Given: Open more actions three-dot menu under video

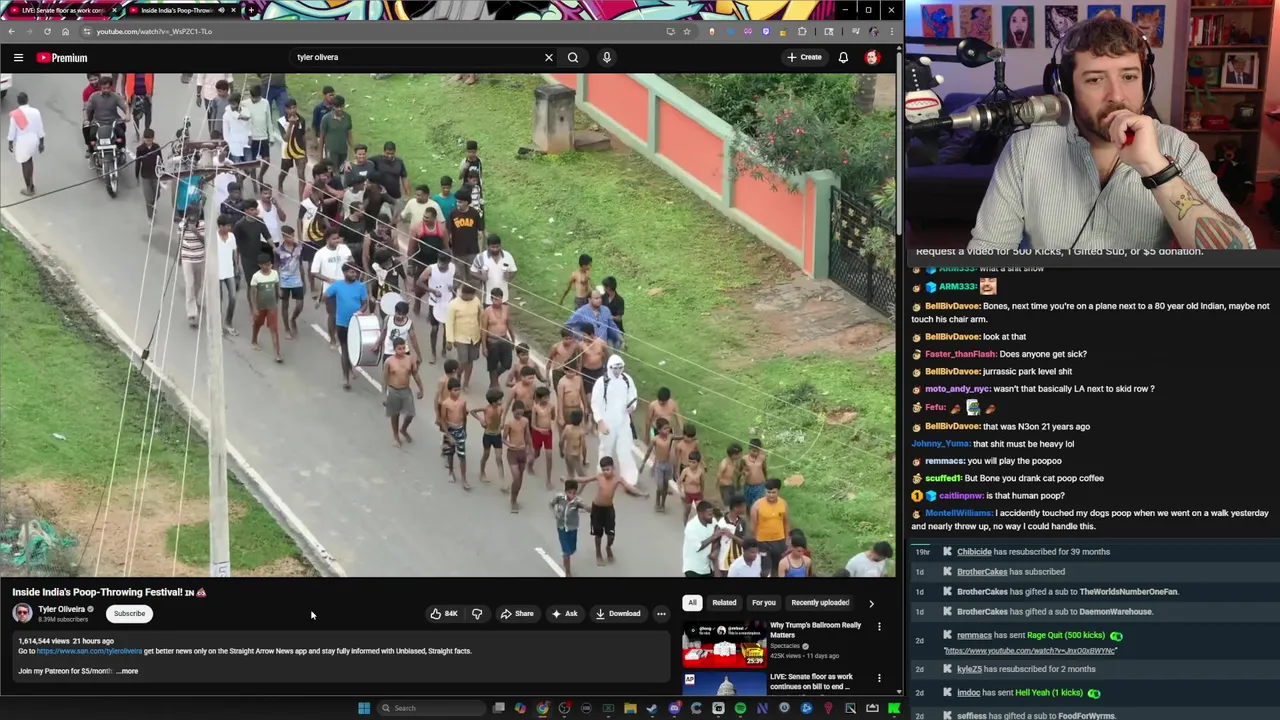Looking at the screenshot, I should click(661, 614).
